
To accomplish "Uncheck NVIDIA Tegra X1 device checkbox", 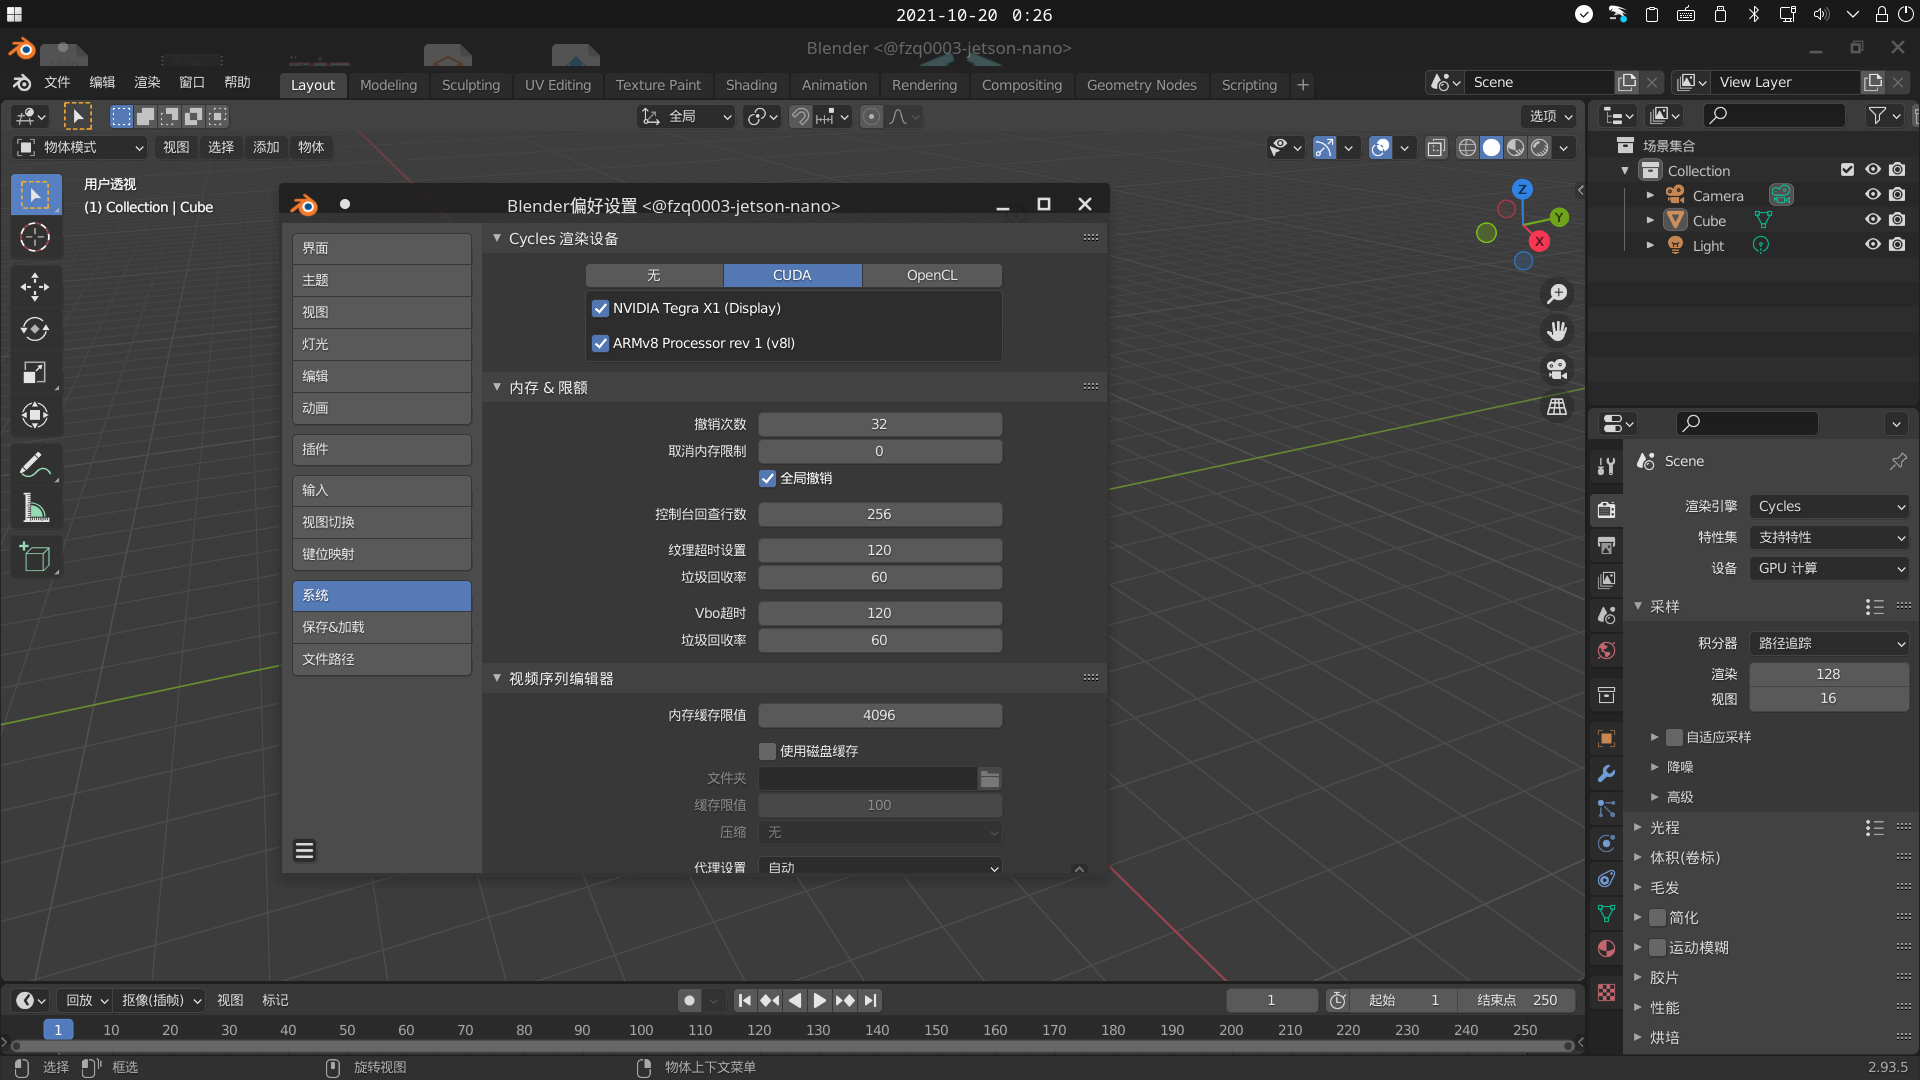I will pyautogui.click(x=601, y=308).
